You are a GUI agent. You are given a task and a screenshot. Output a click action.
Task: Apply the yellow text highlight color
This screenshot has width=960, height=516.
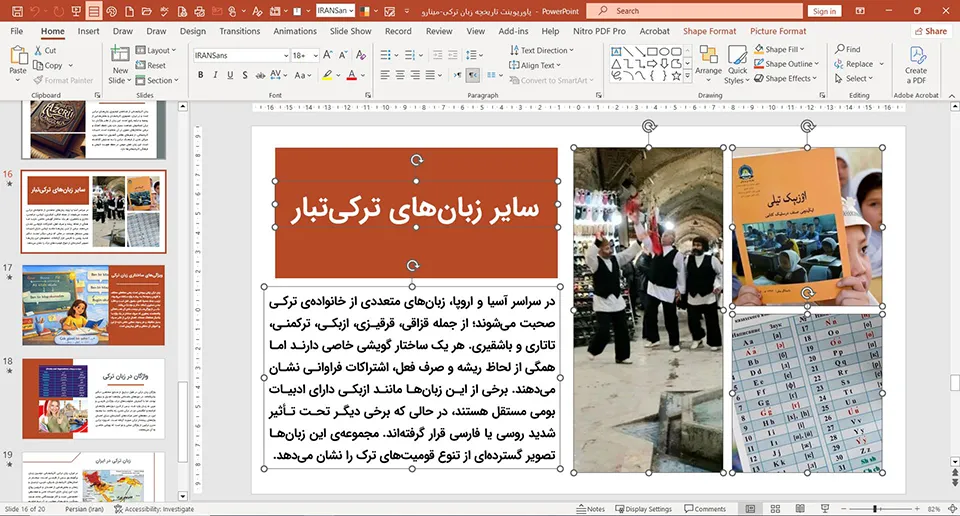pyautogui.click(x=327, y=75)
